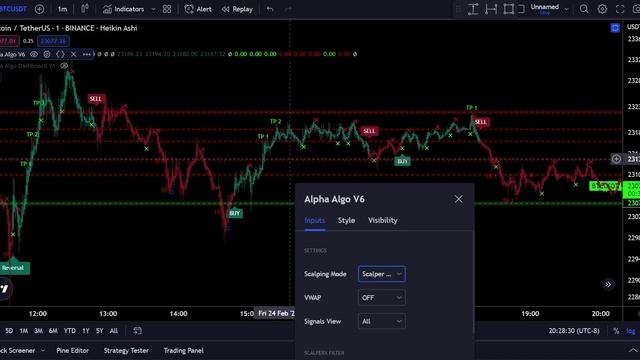
Task: Click the Unnamed layout name
Action: click(544, 7)
